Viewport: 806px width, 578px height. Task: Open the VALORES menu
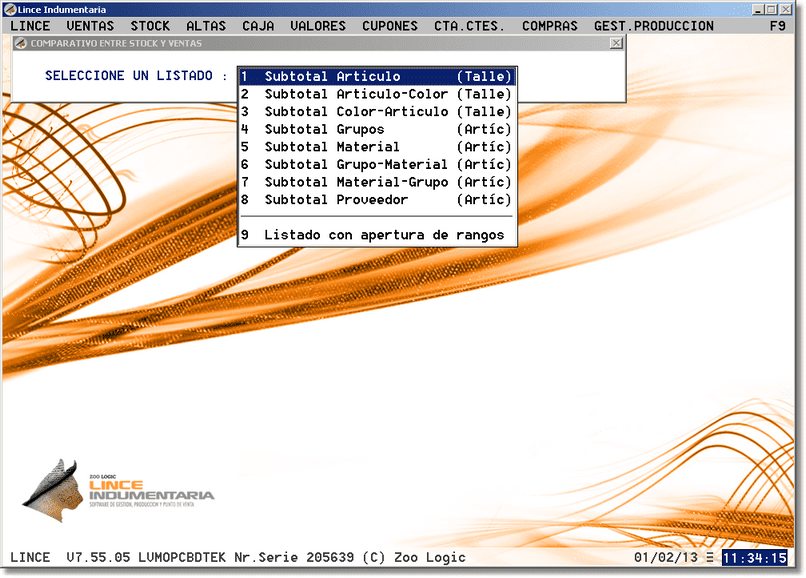pyautogui.click(x=318, y=26)
